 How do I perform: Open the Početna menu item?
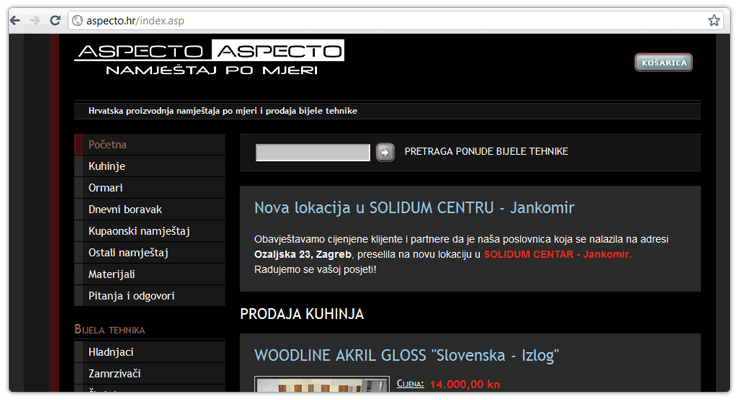click(x=150, y=144)
